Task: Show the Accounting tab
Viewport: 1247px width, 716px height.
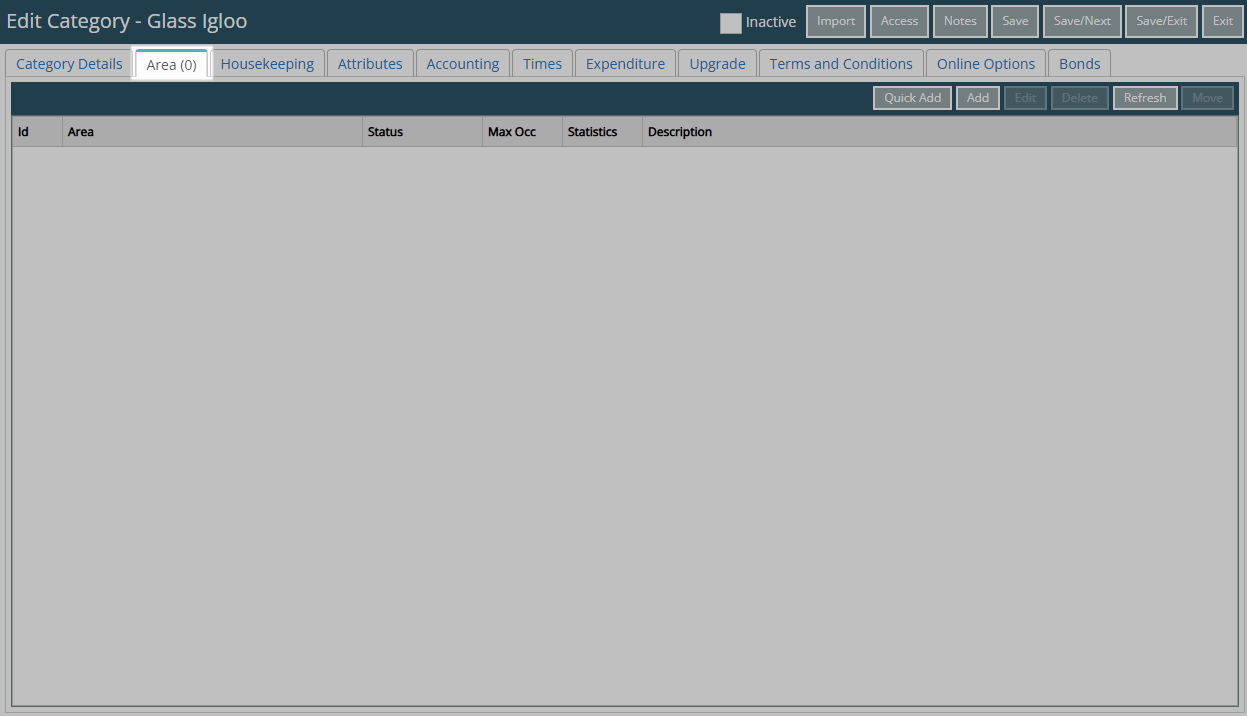Action: click(x=463, y=64)
